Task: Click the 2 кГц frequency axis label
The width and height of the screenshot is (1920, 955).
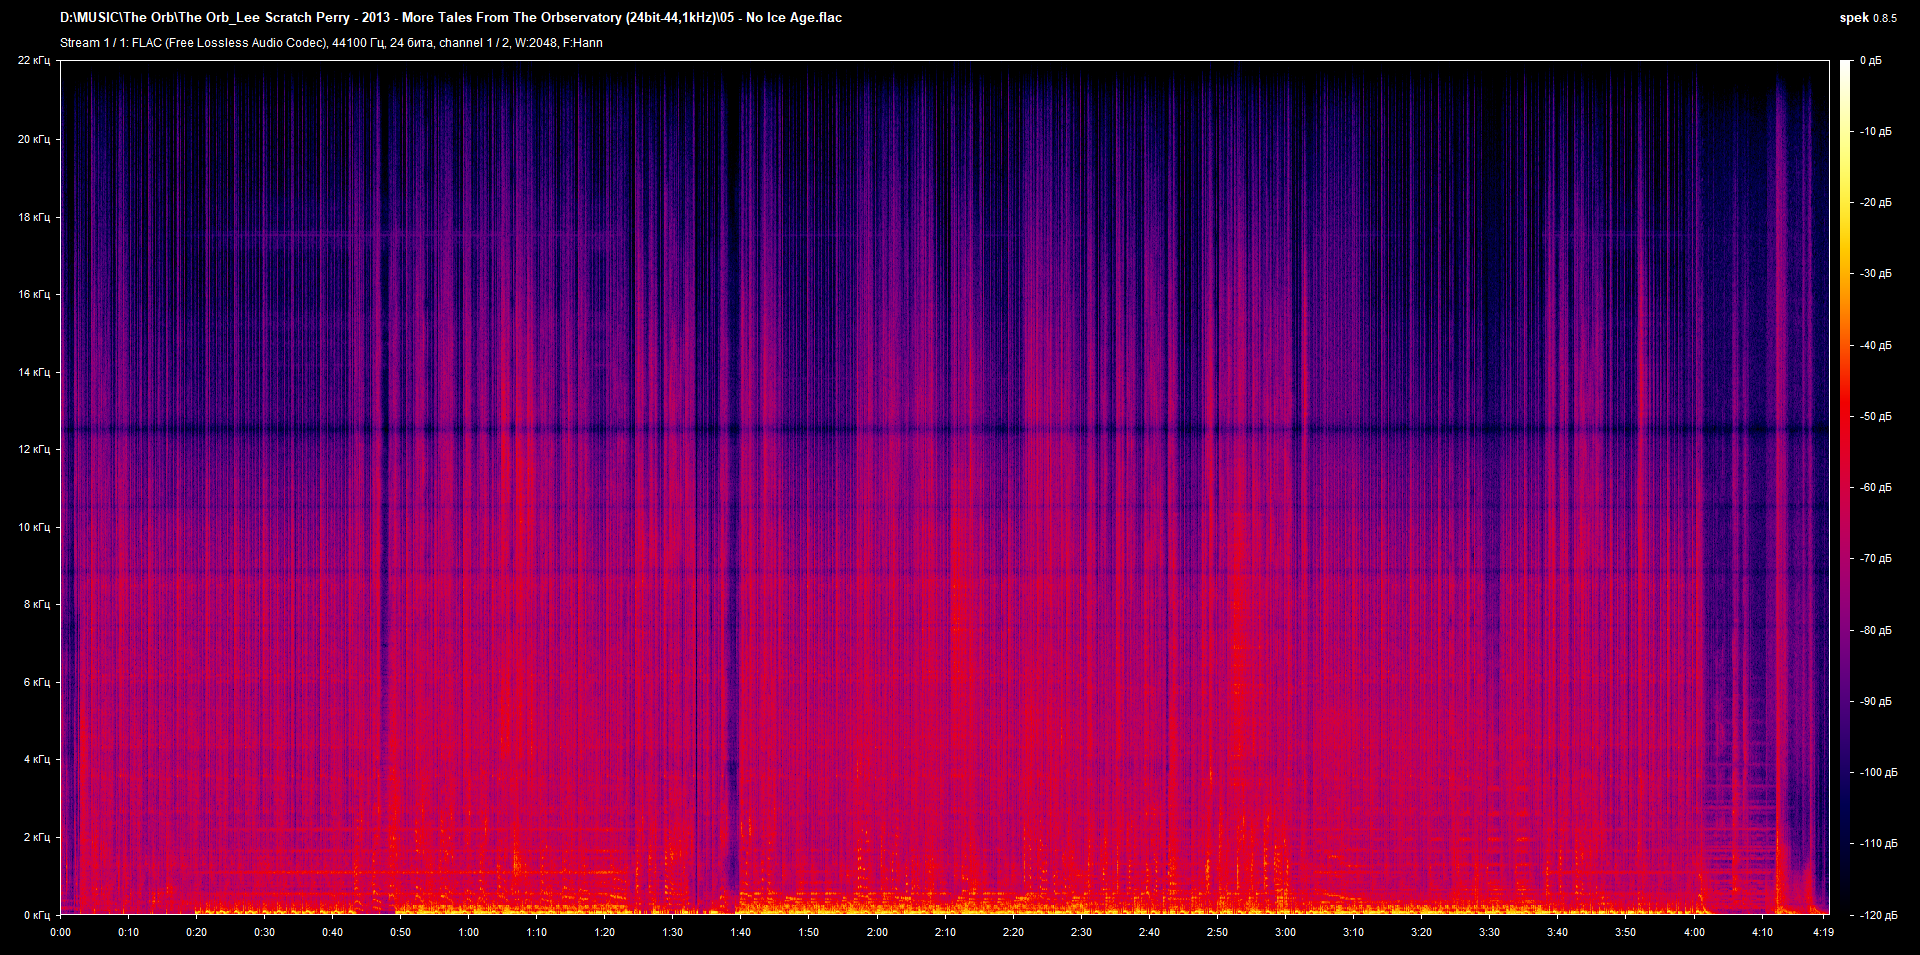Action: click(x=36, y=837)
